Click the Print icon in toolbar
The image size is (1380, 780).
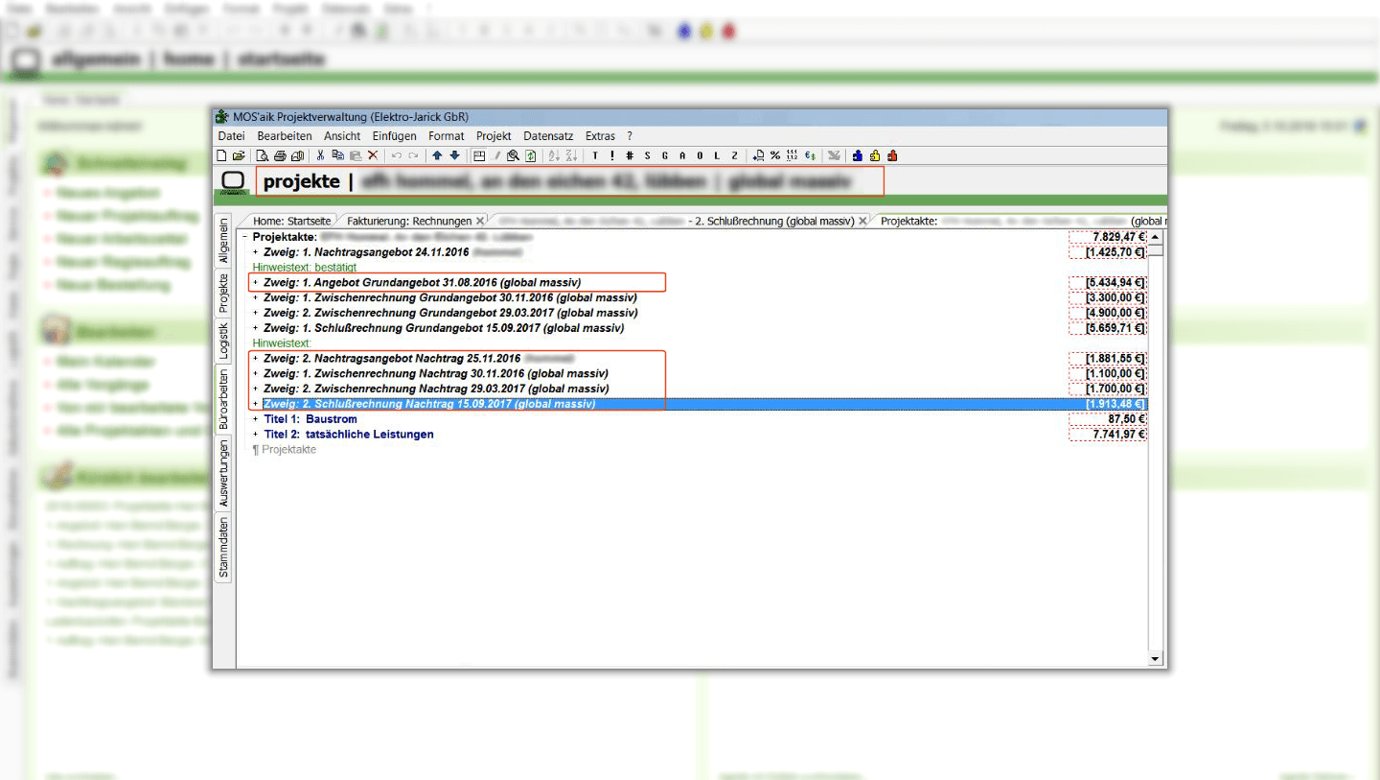pos(280,156)
